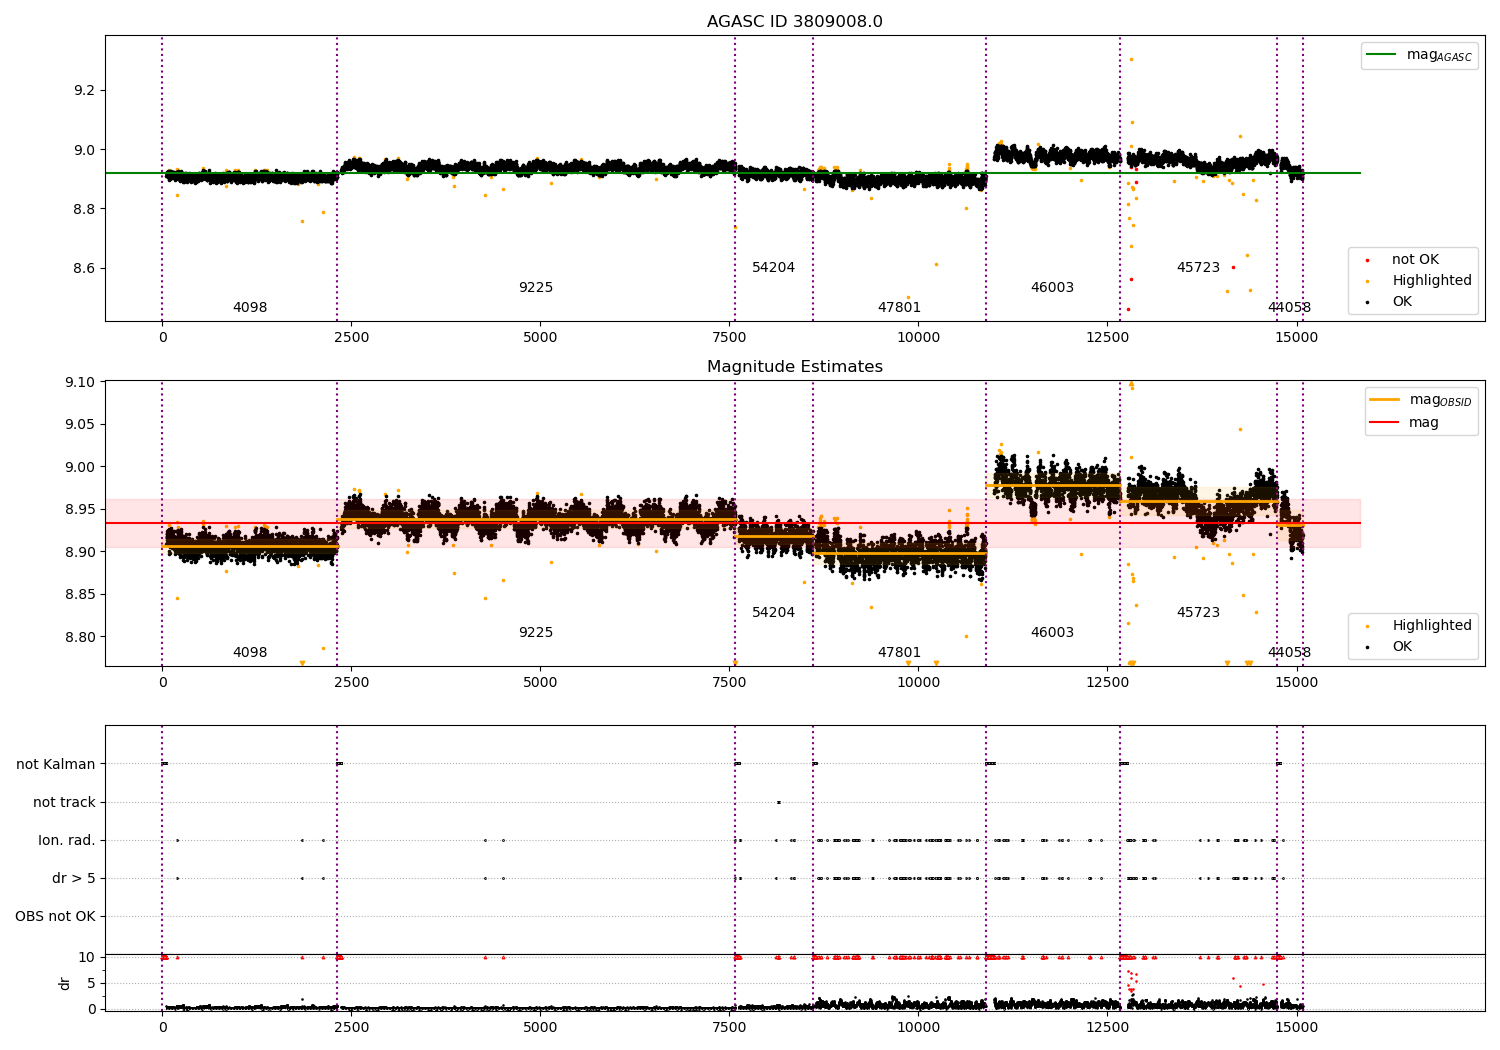Click obsid label 9225 in Magnitude Estimates plot
The width and height of the screenshot is (1500, 1050).
click(x=536, y=633)
